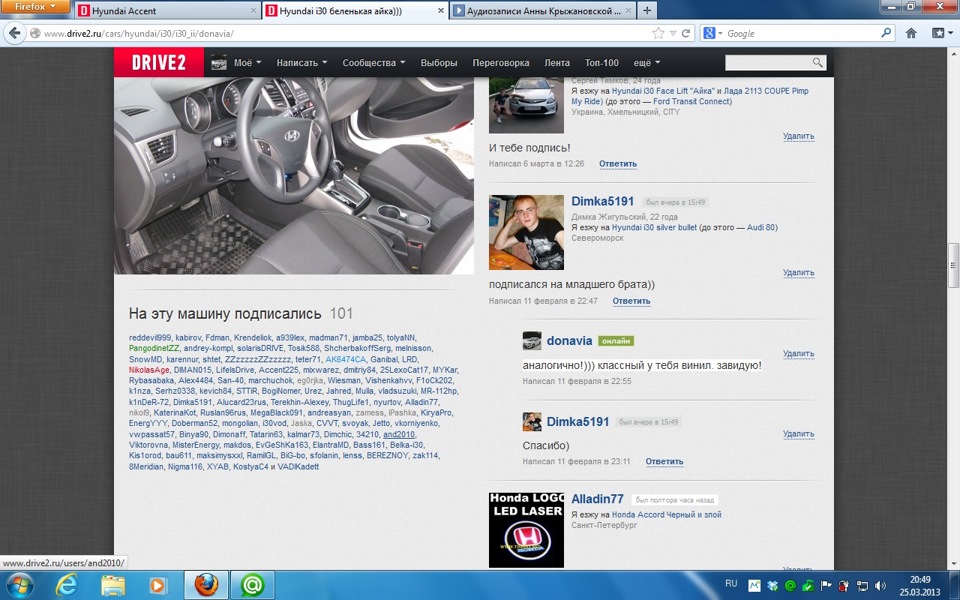Open the volume speaker tray icon

pos(880,586)
